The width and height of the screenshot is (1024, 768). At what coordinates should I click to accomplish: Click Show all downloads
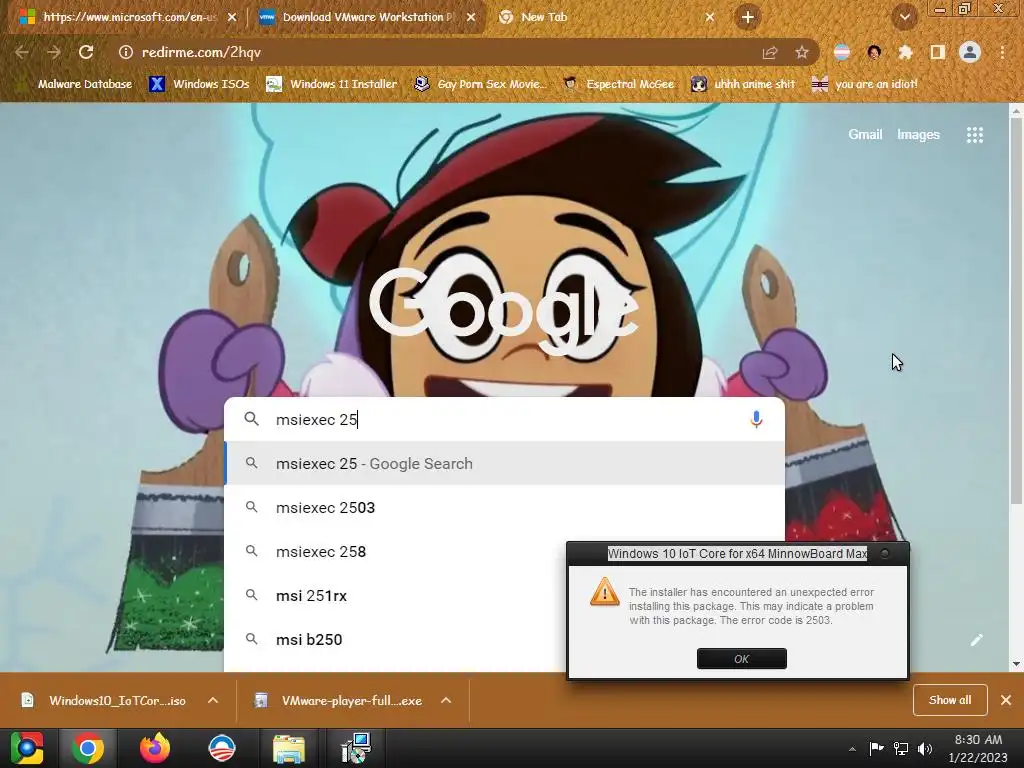pyautogui.click(x=950, y=700)
